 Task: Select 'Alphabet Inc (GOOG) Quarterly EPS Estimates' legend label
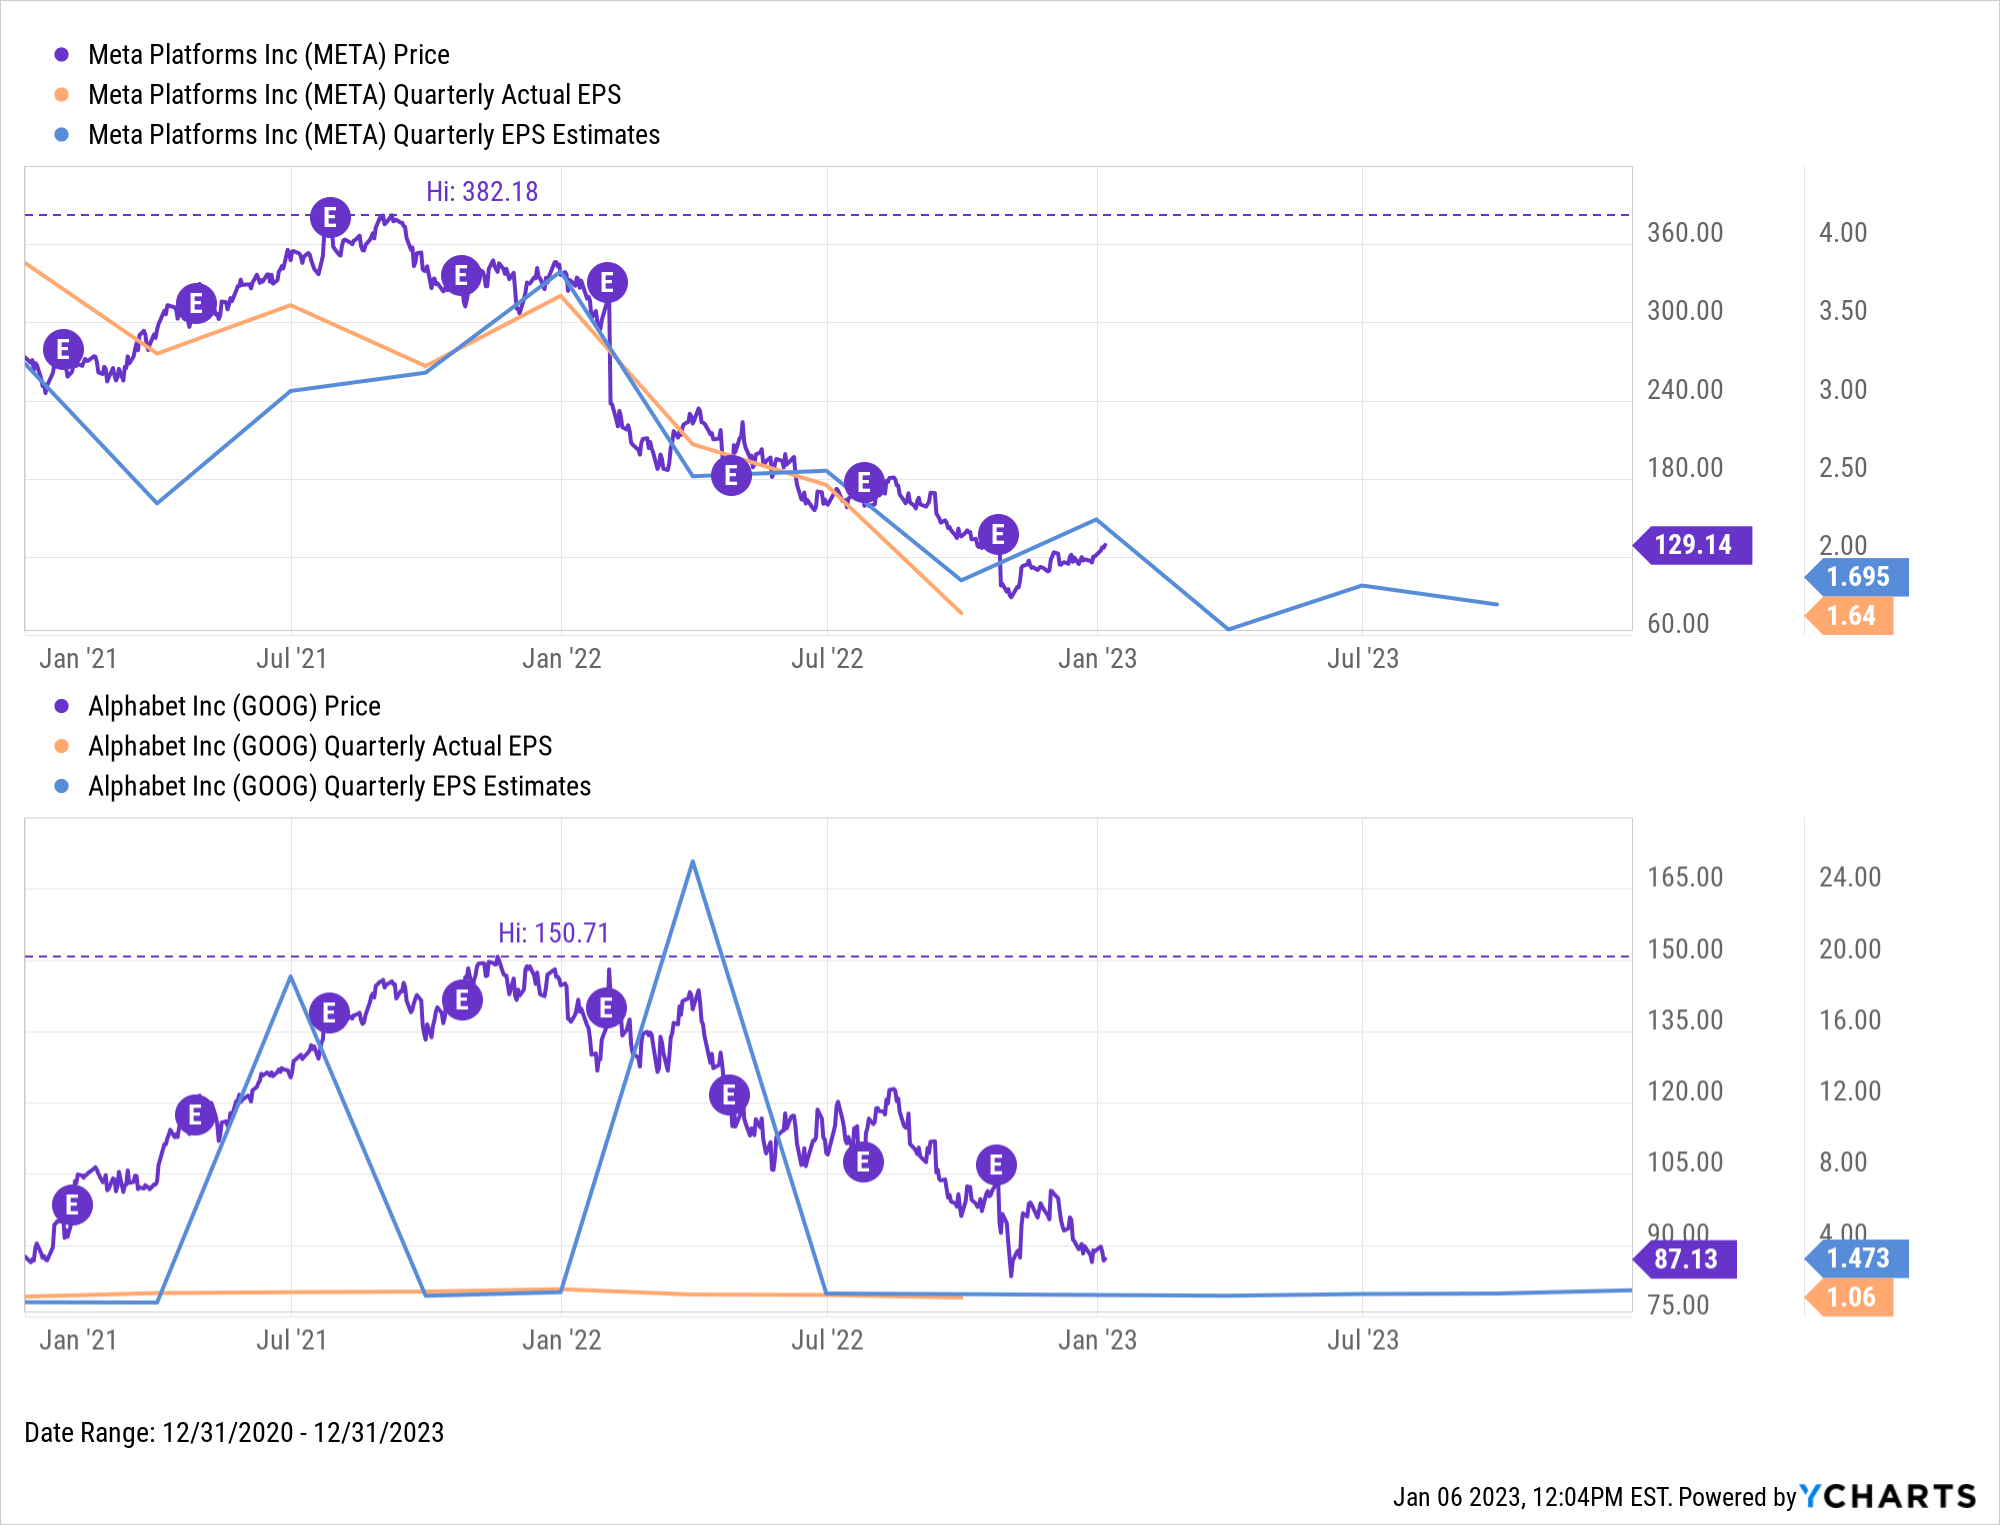click(x=340, y=786)
